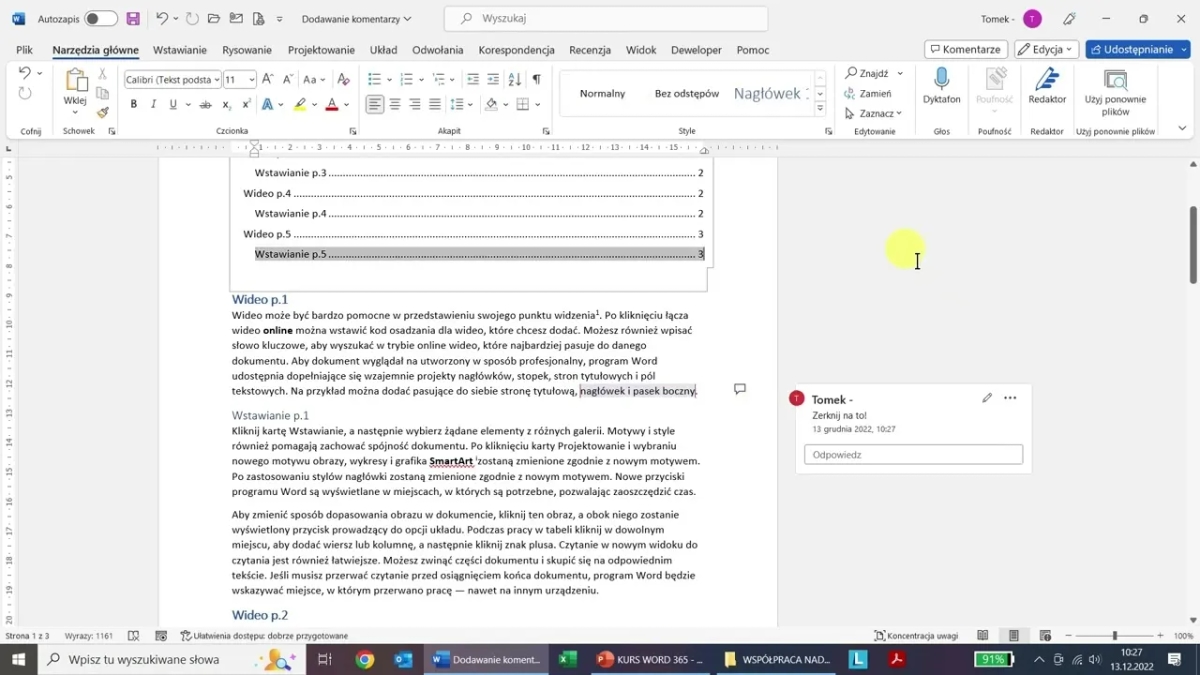Screen dimensions: 1200x675
Task: Toggle the Autozapis switch
Action: pyautogui.click(x=100, y=19)
